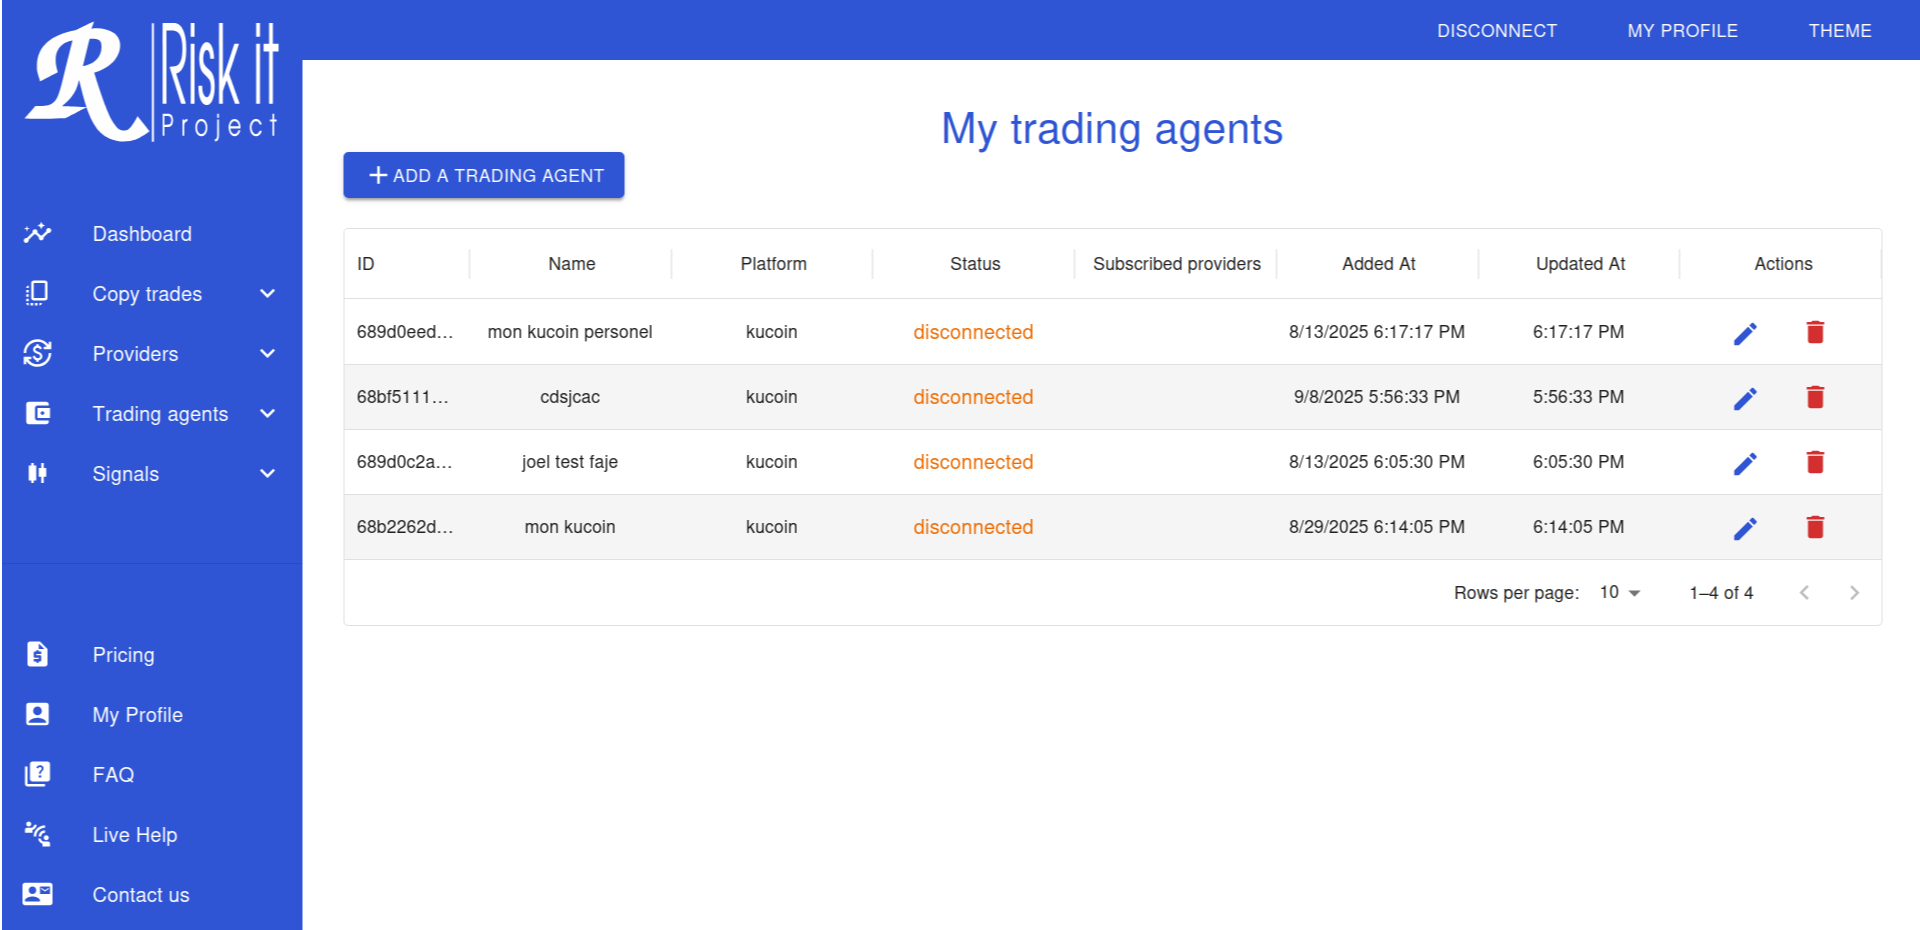
Task: Click the Risk it Project logo
Action: 152,83
